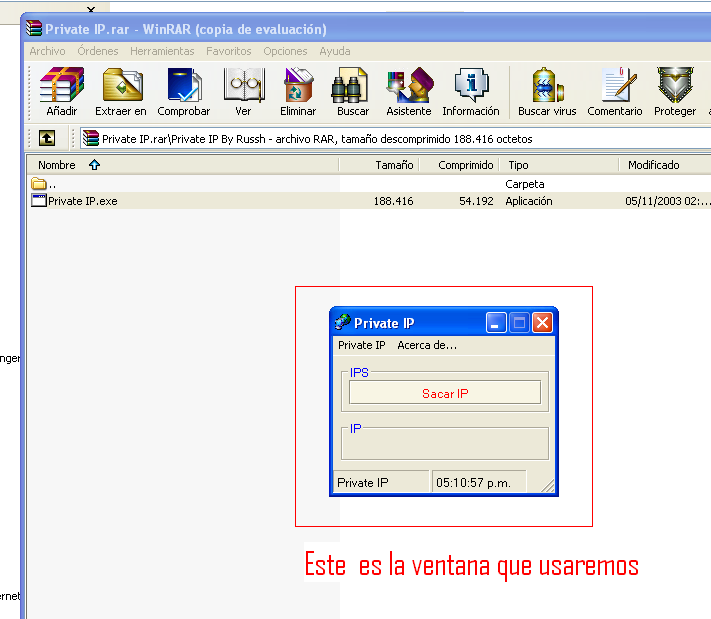Click the Eliminar toolbar icon
Image resolution: width=711 pixels, height=619 pixels.
[298, 84]
